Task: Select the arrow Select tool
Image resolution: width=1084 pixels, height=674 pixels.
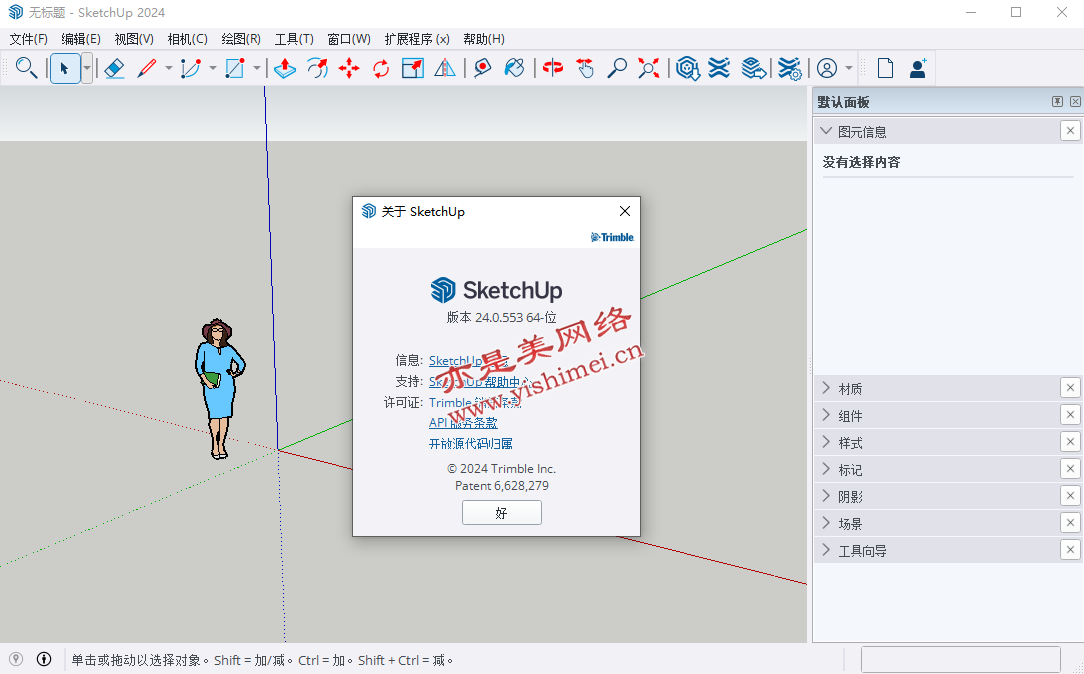Action: (x=65, y=68)
